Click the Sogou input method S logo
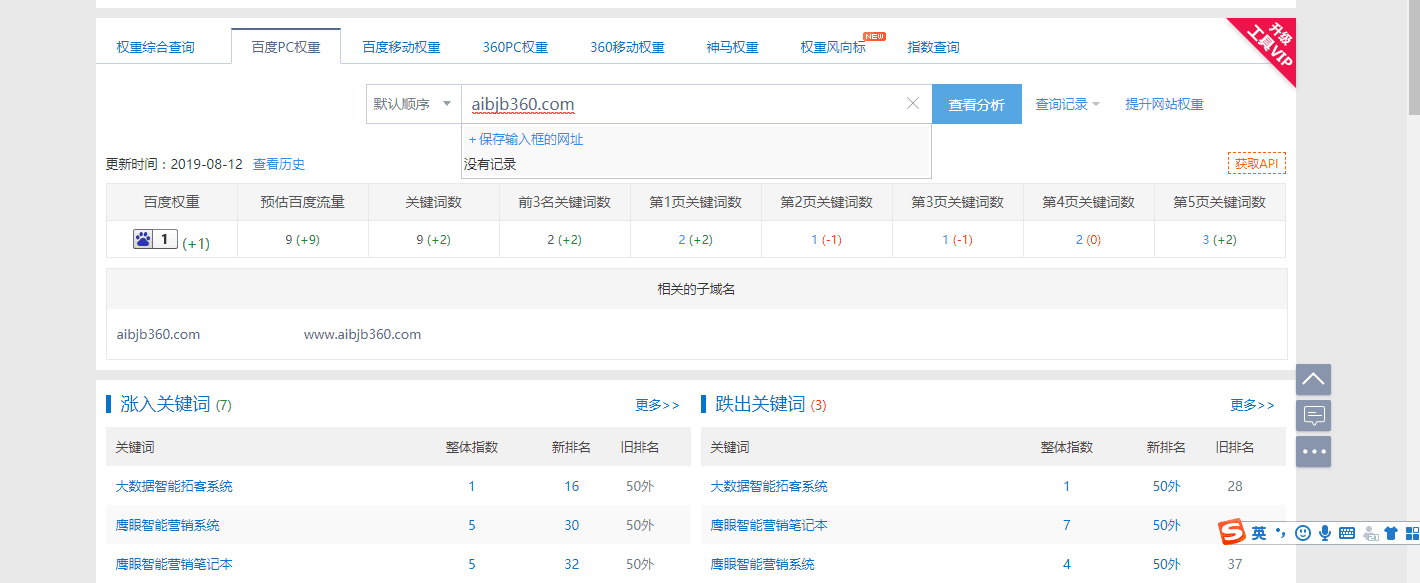The height and width of the screenshot is (583, 1420). click(1231, 533)
